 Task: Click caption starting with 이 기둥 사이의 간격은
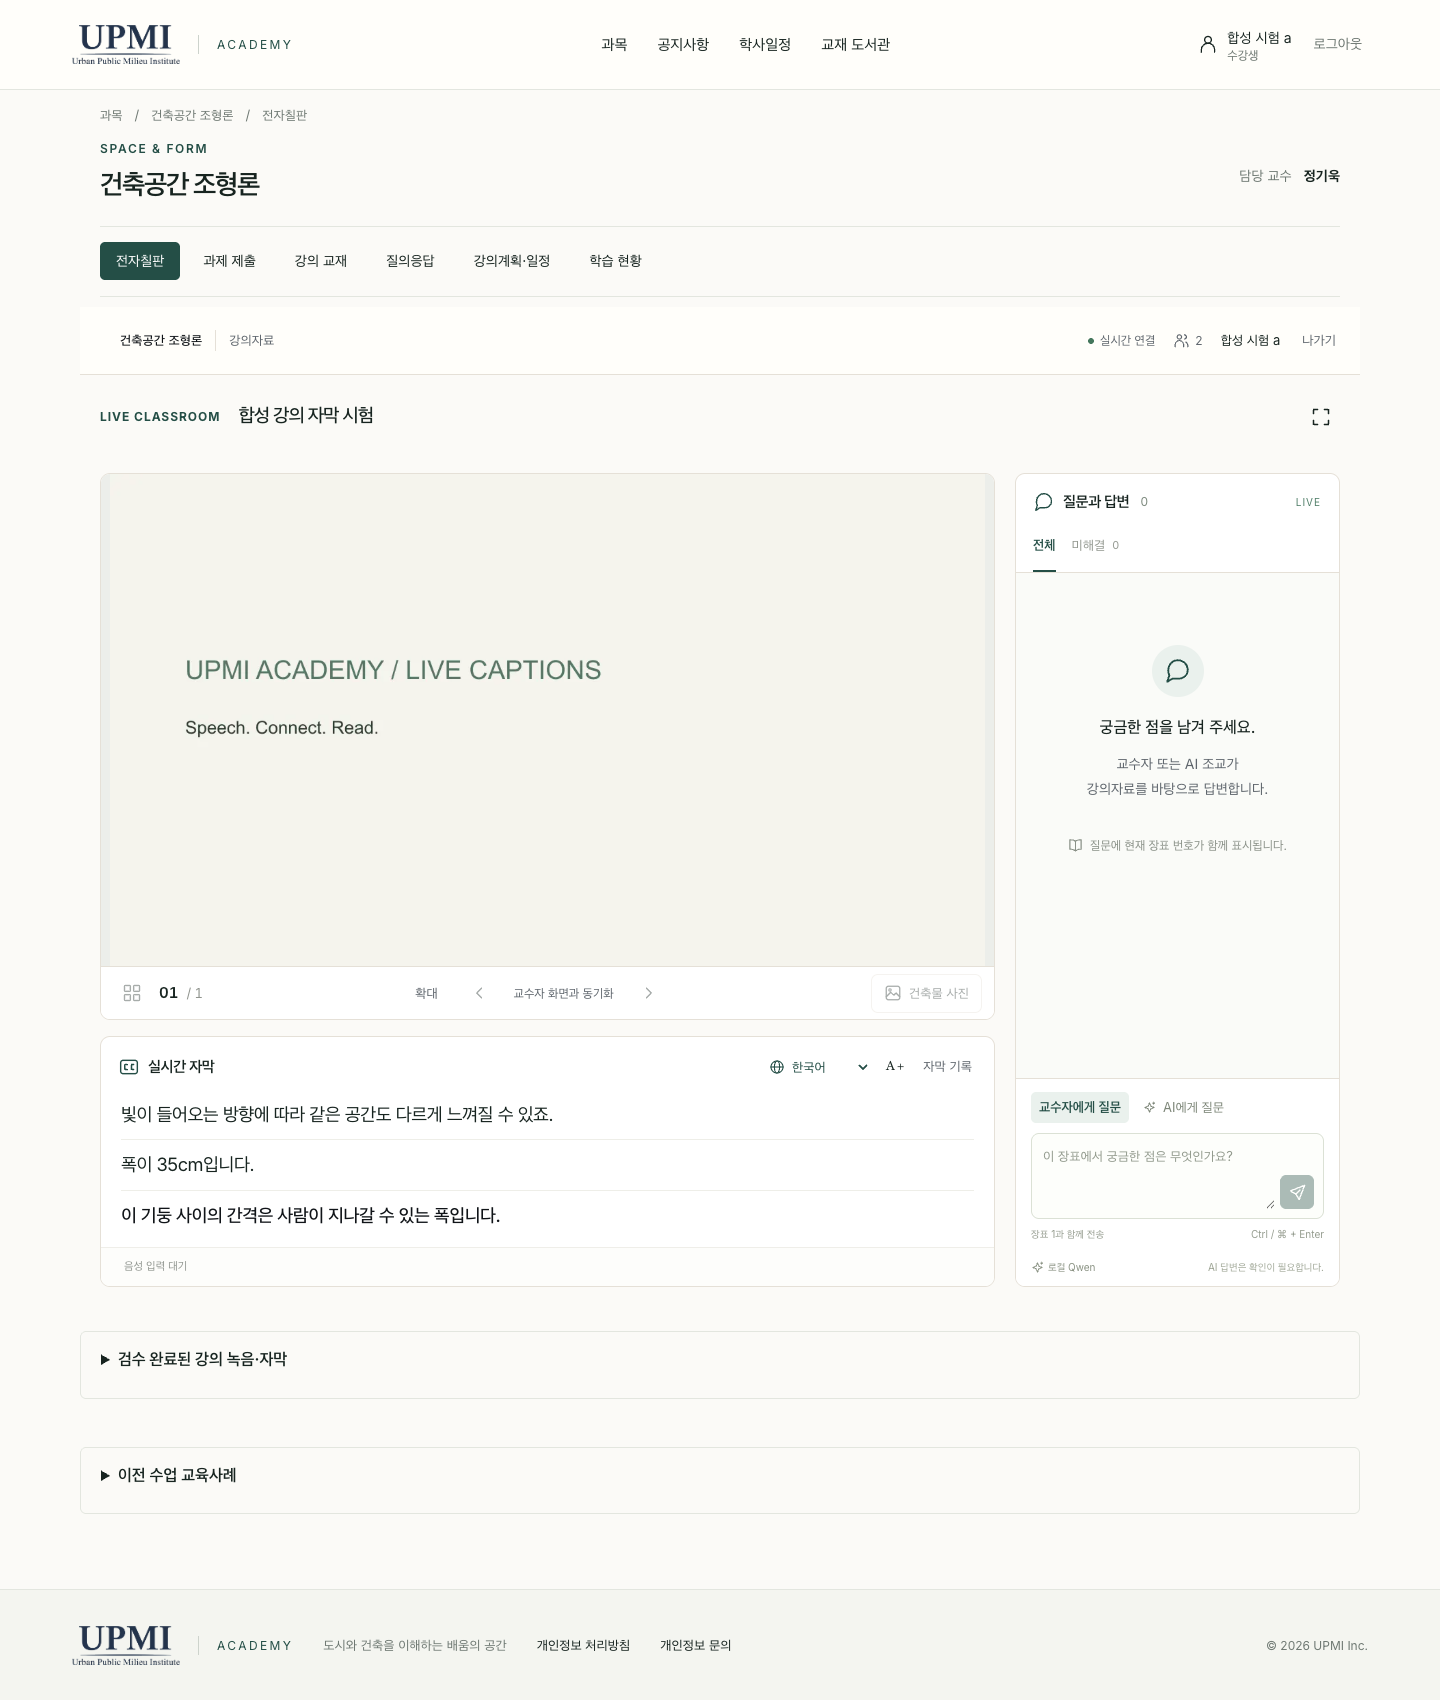[x=310, y=1216]
